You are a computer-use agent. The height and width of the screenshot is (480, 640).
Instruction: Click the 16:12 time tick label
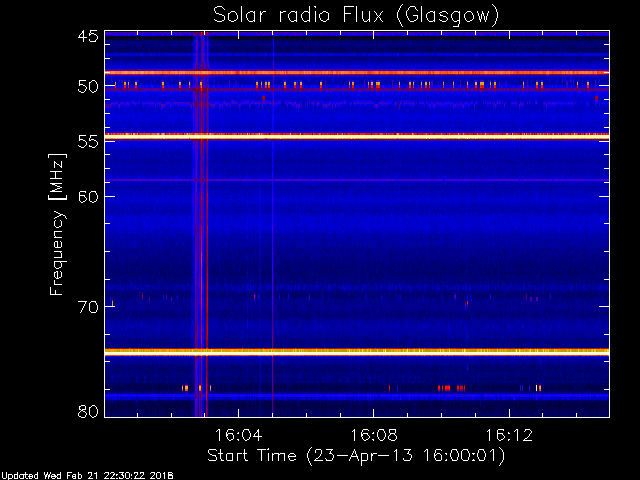[x=509, y=435]
